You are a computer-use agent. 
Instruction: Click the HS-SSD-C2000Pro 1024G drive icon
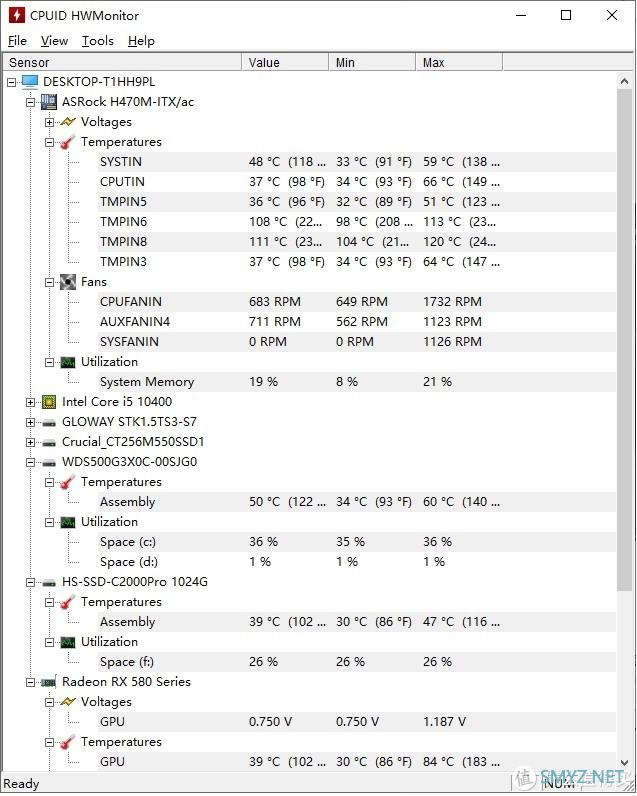coord(49,582)
